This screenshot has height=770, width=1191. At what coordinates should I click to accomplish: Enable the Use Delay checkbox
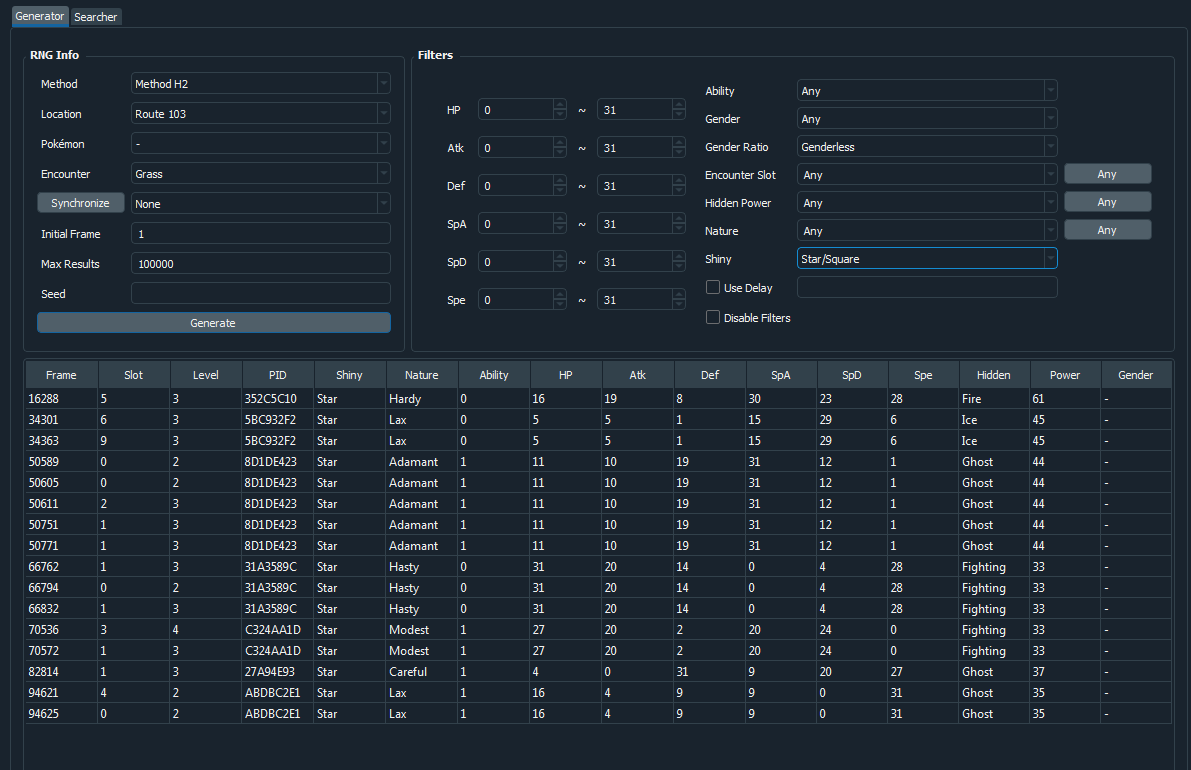(713, 288)
